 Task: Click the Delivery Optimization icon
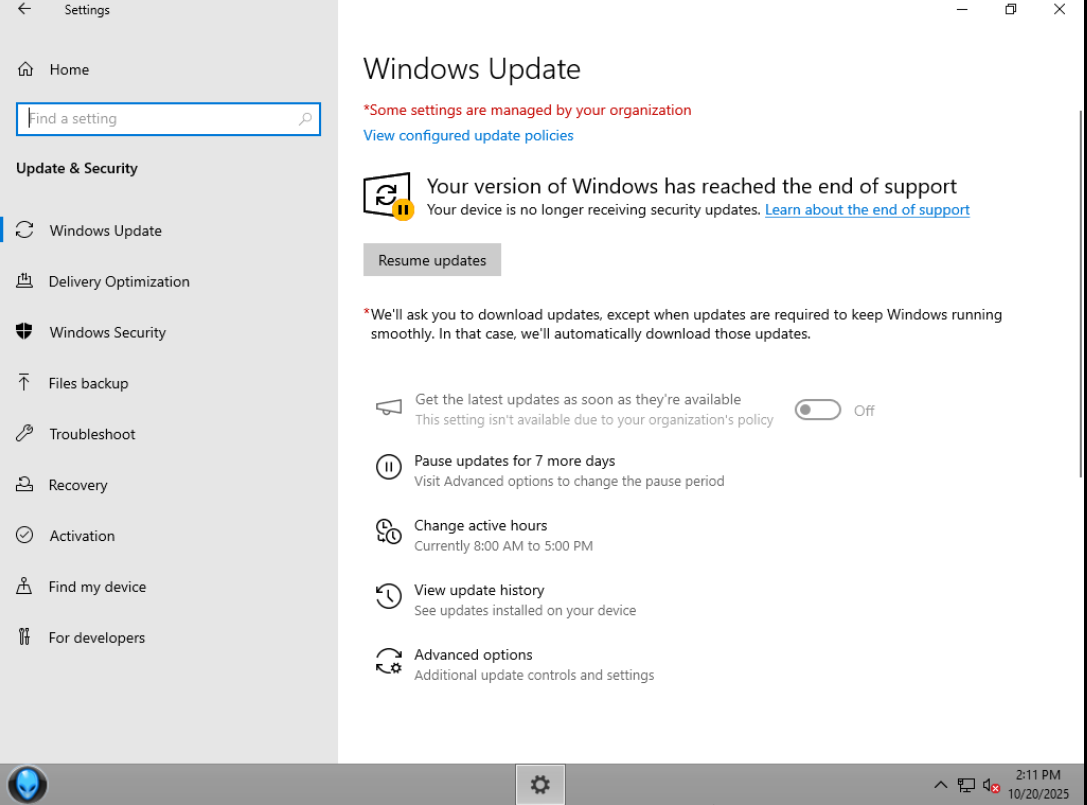[24, 281]
